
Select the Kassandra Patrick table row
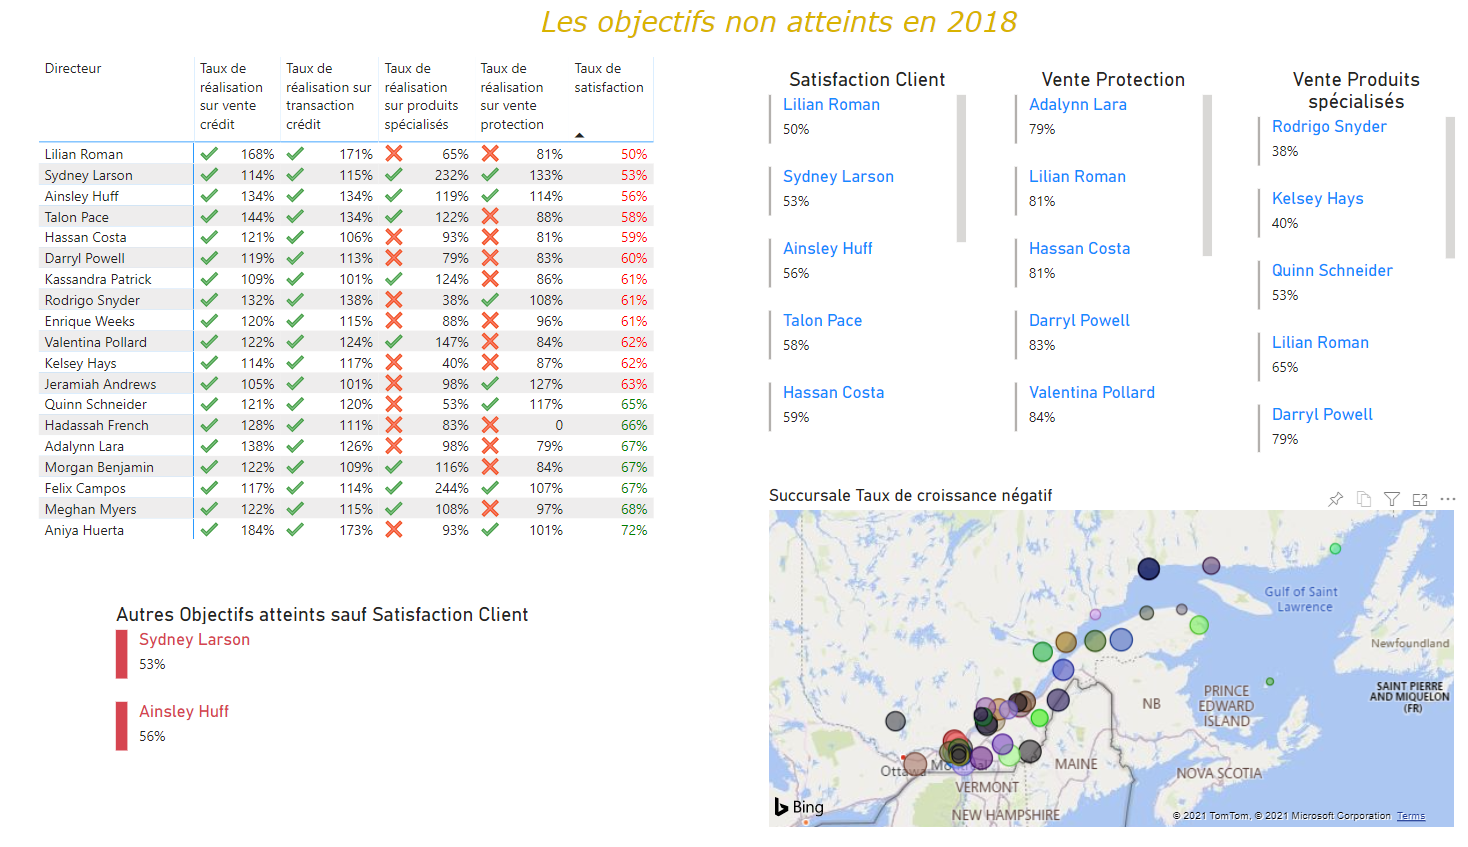click(98, 279)
